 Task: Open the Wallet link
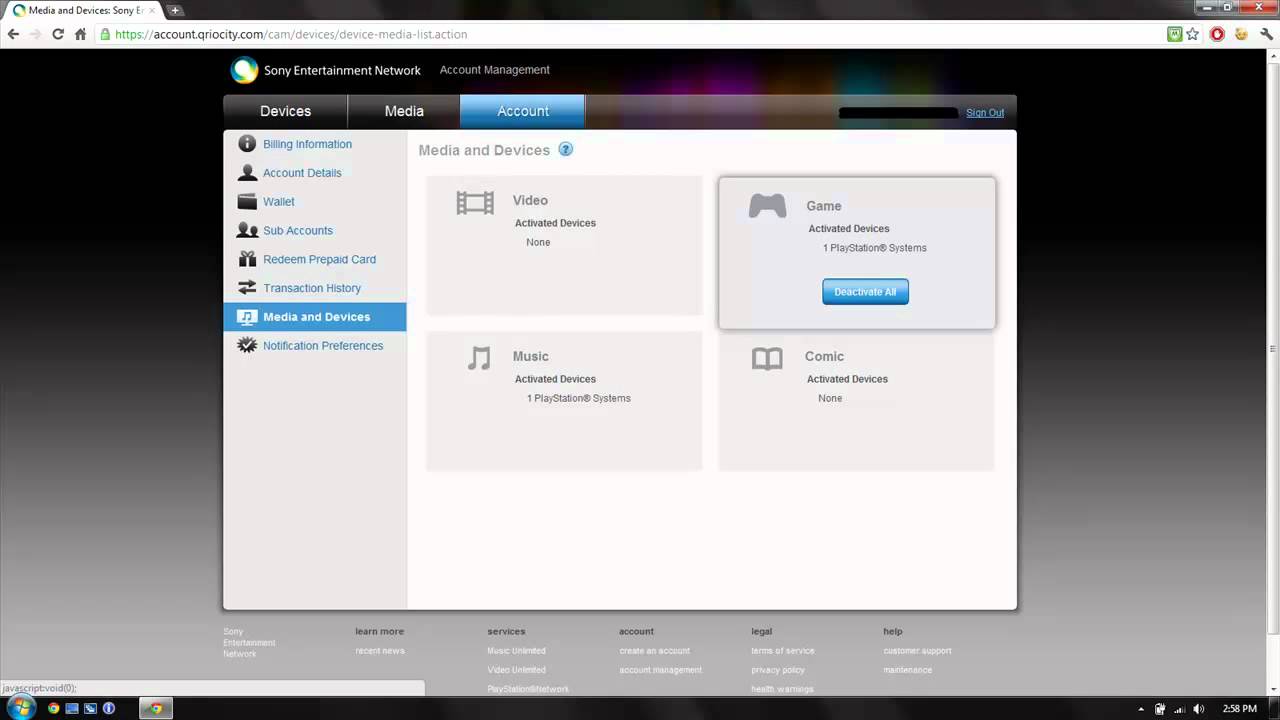(x=279, y=202)
